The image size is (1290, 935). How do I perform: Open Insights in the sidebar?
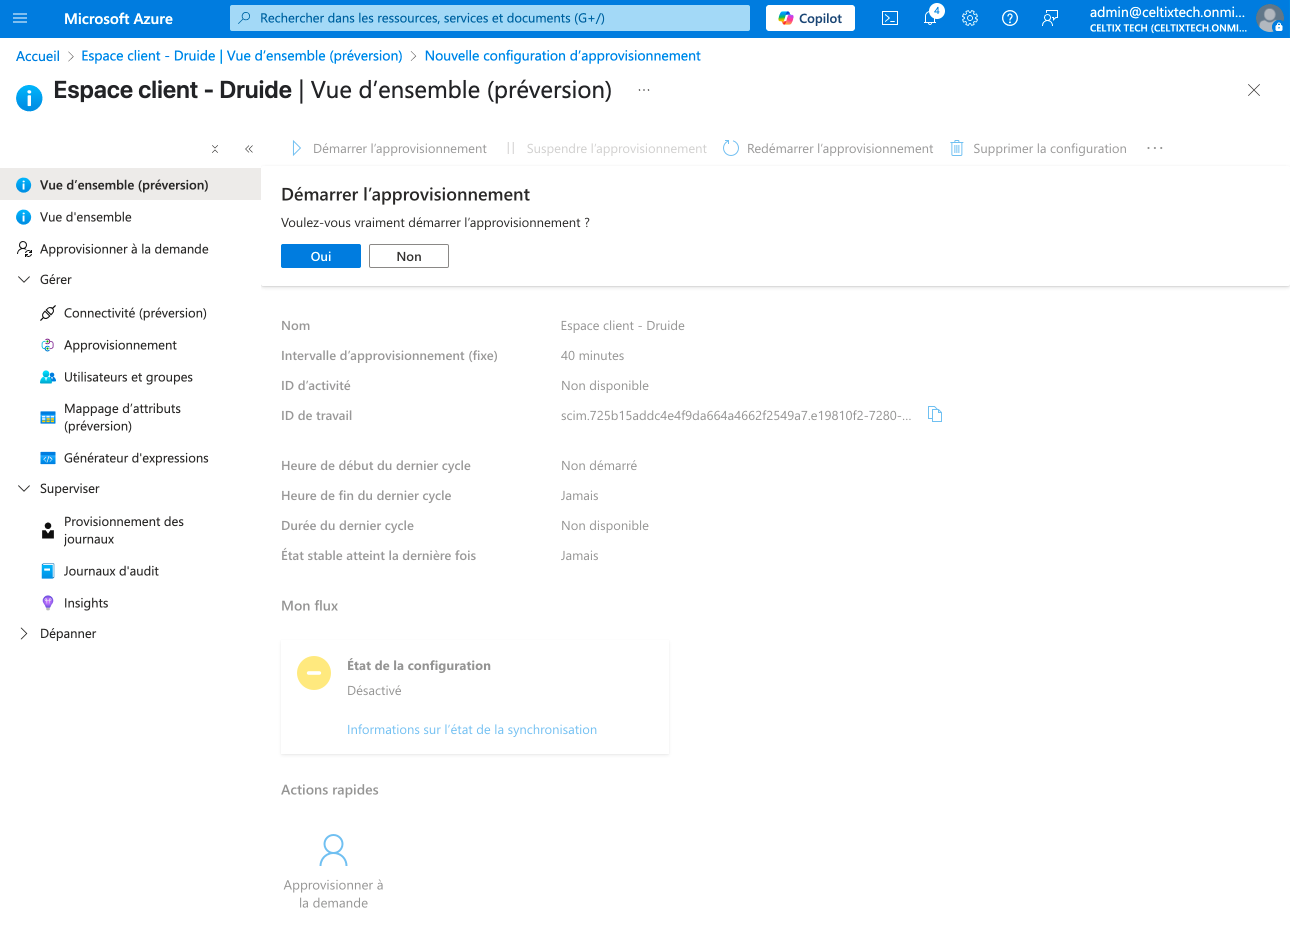click(x=86, y=603)
